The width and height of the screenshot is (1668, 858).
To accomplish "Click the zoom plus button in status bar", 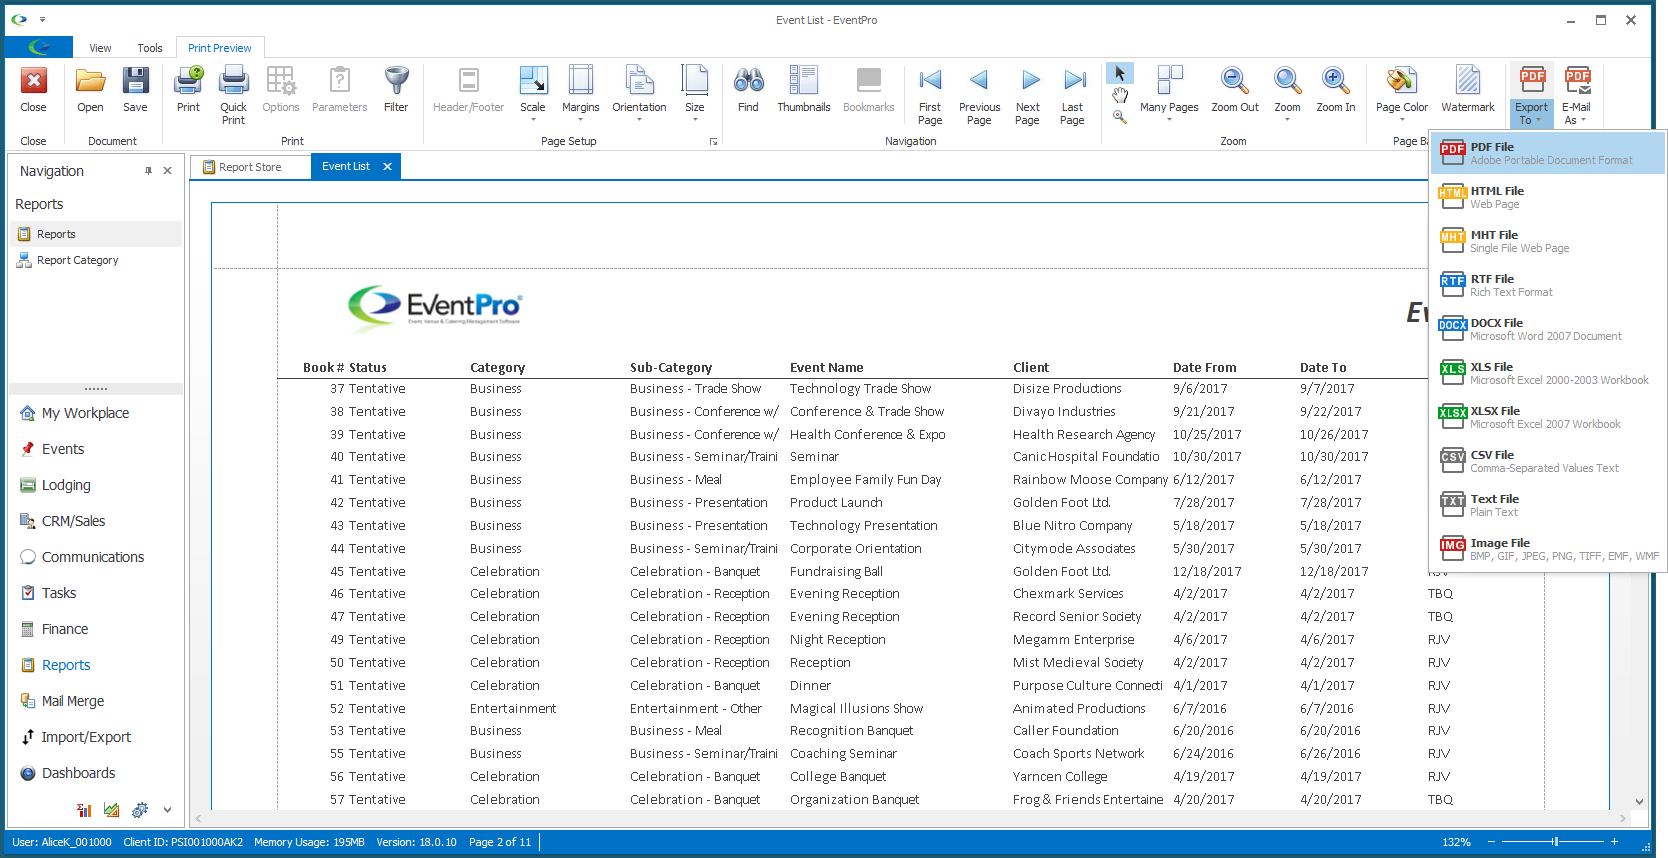I will point(1614,842).
